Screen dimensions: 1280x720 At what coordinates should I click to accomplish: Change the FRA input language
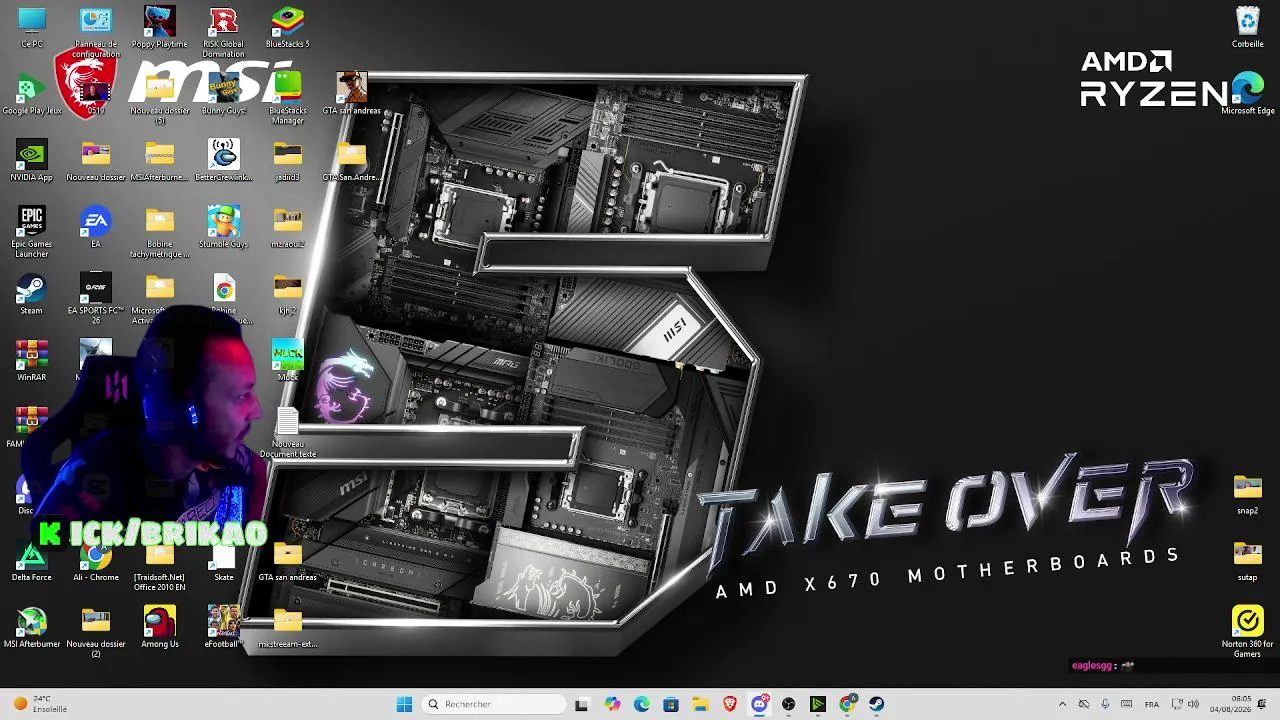pyautogui.click(x=1152, y=704)
